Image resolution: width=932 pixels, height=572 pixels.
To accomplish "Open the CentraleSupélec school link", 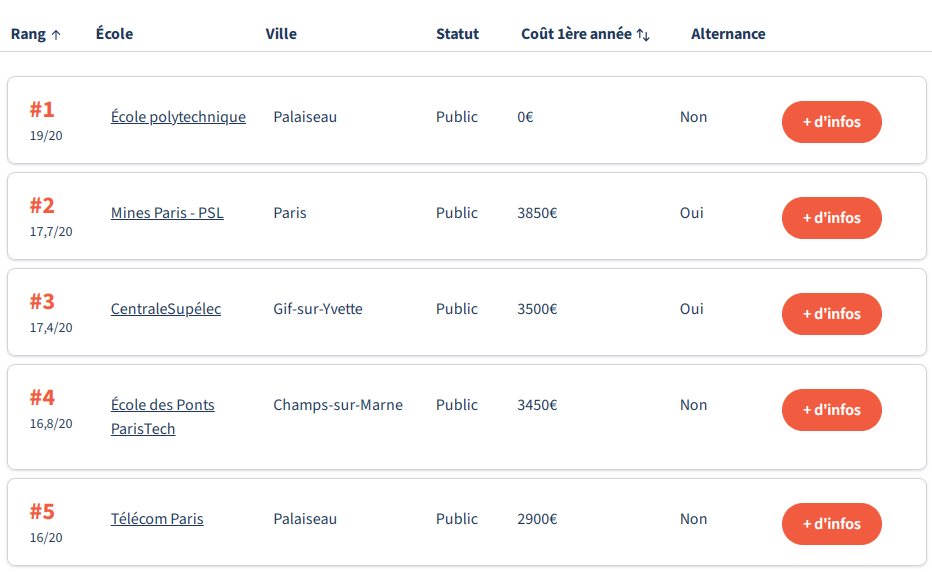I will coord(166,309).
